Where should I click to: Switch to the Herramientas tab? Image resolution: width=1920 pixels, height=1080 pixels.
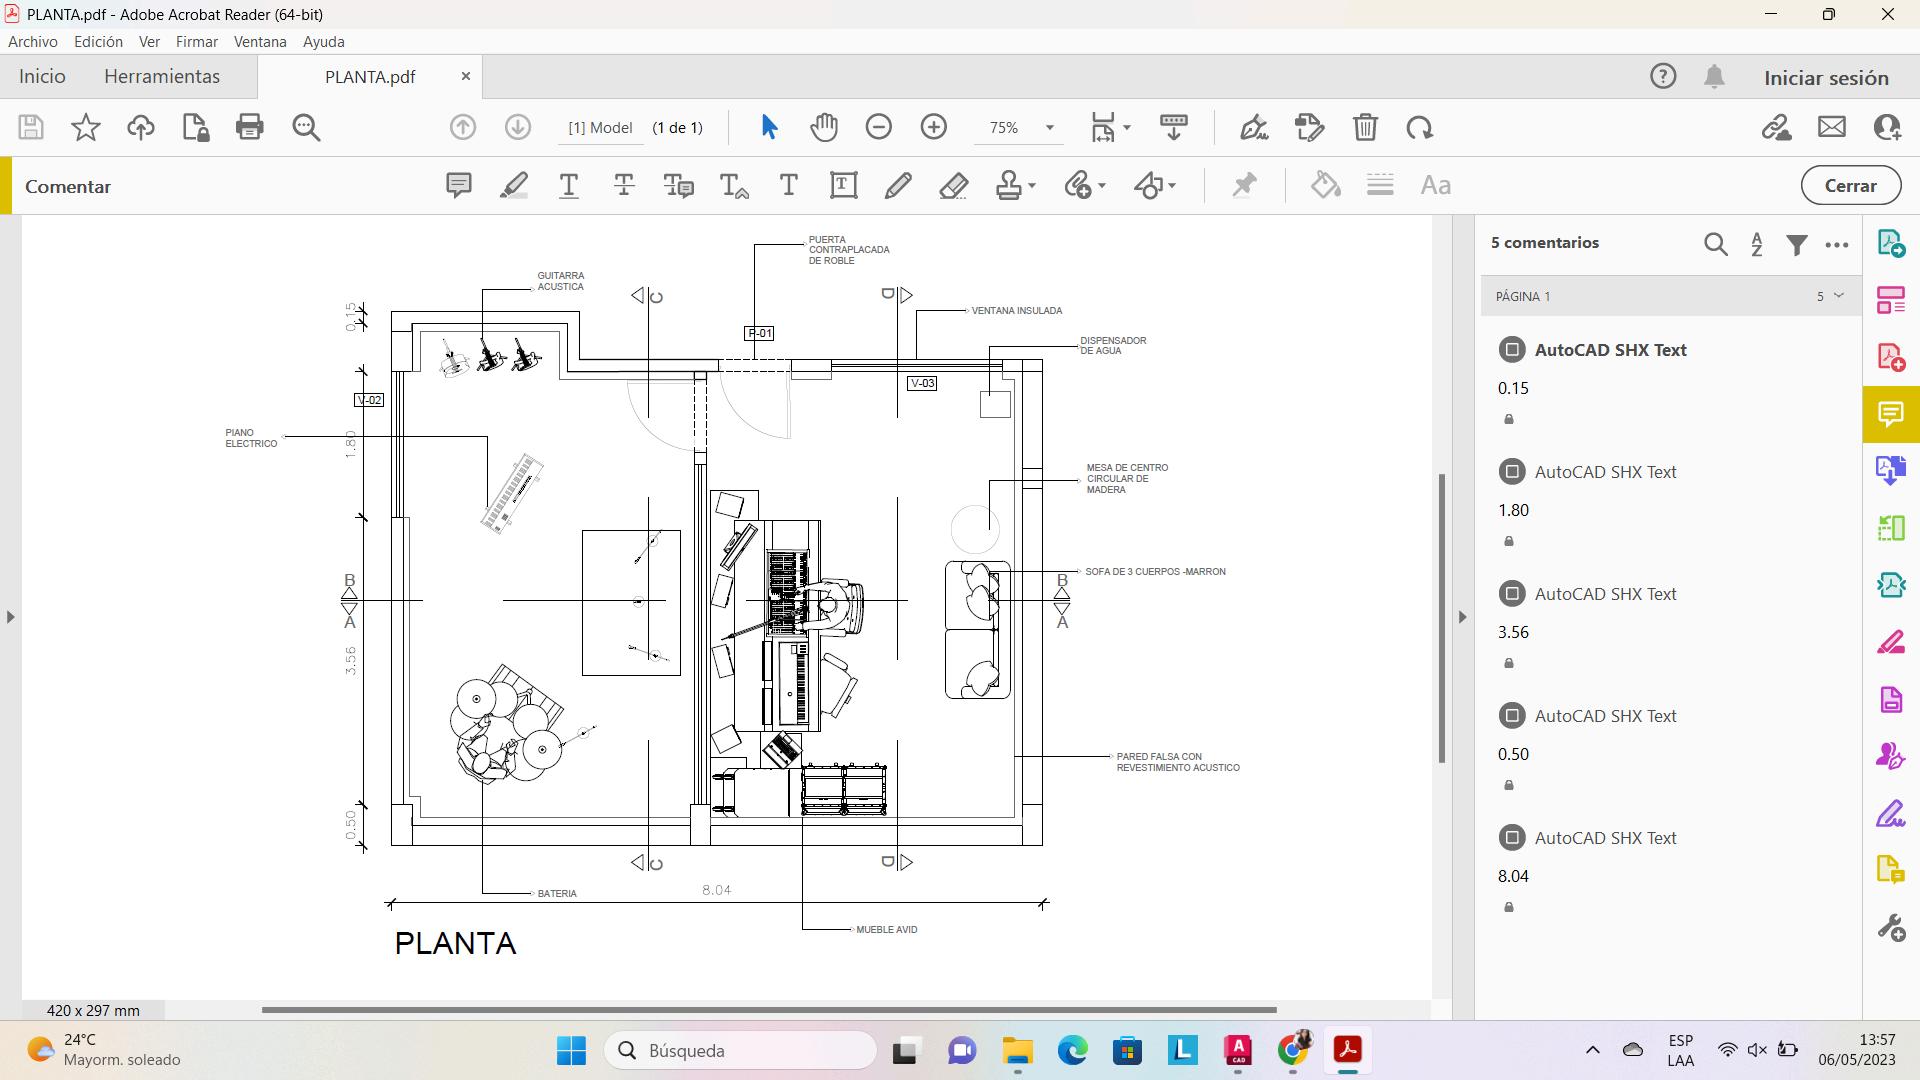click(162, 77)
